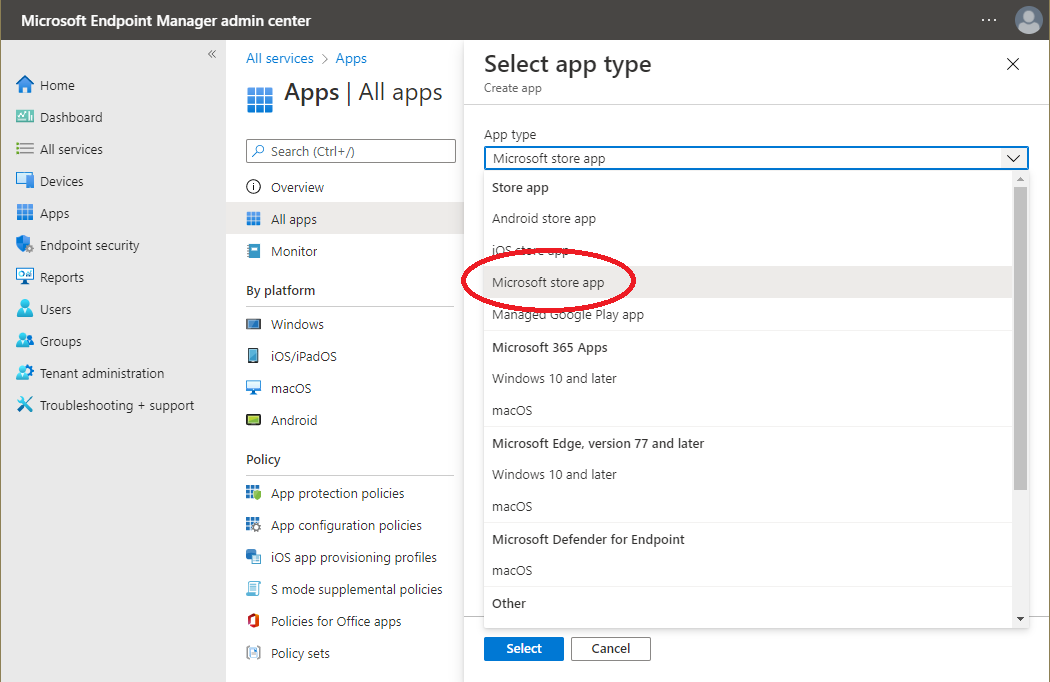The width and height of the screenshot is (1050, 682).
Task: Open S mode supplemental policies link
Action: click(356, 590)
